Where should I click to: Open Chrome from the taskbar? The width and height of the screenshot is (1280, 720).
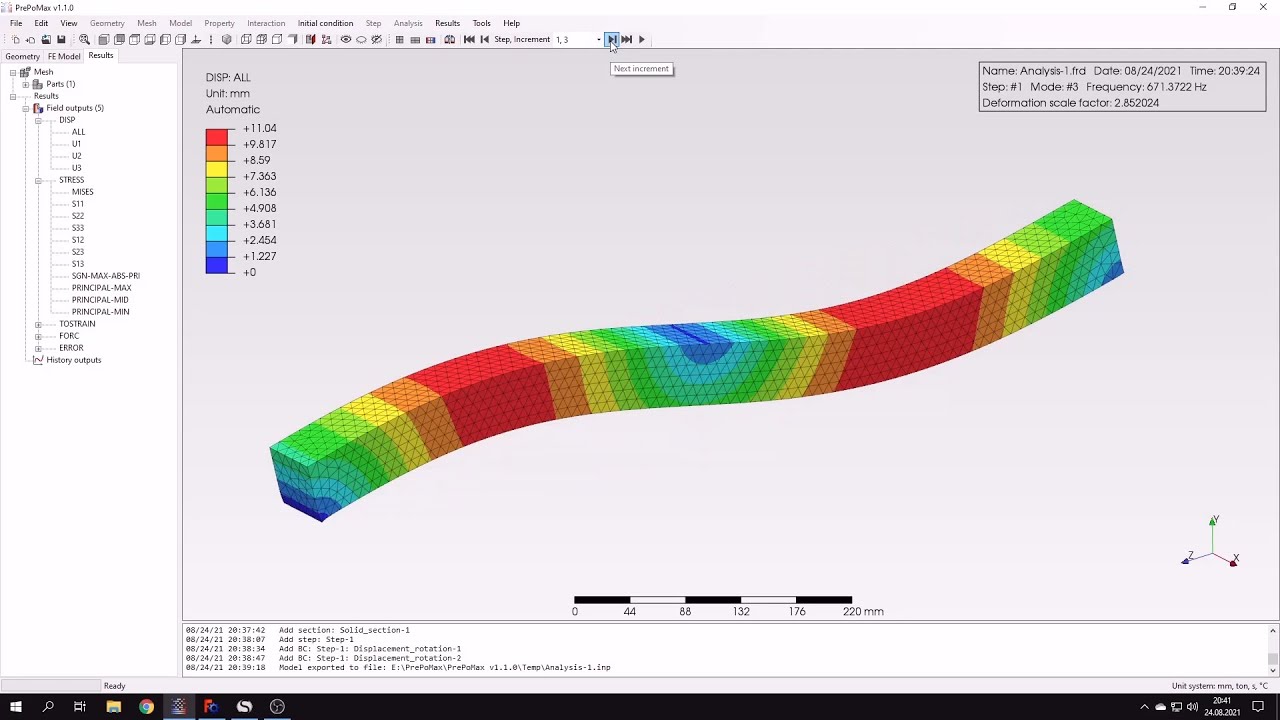[146, 707]
